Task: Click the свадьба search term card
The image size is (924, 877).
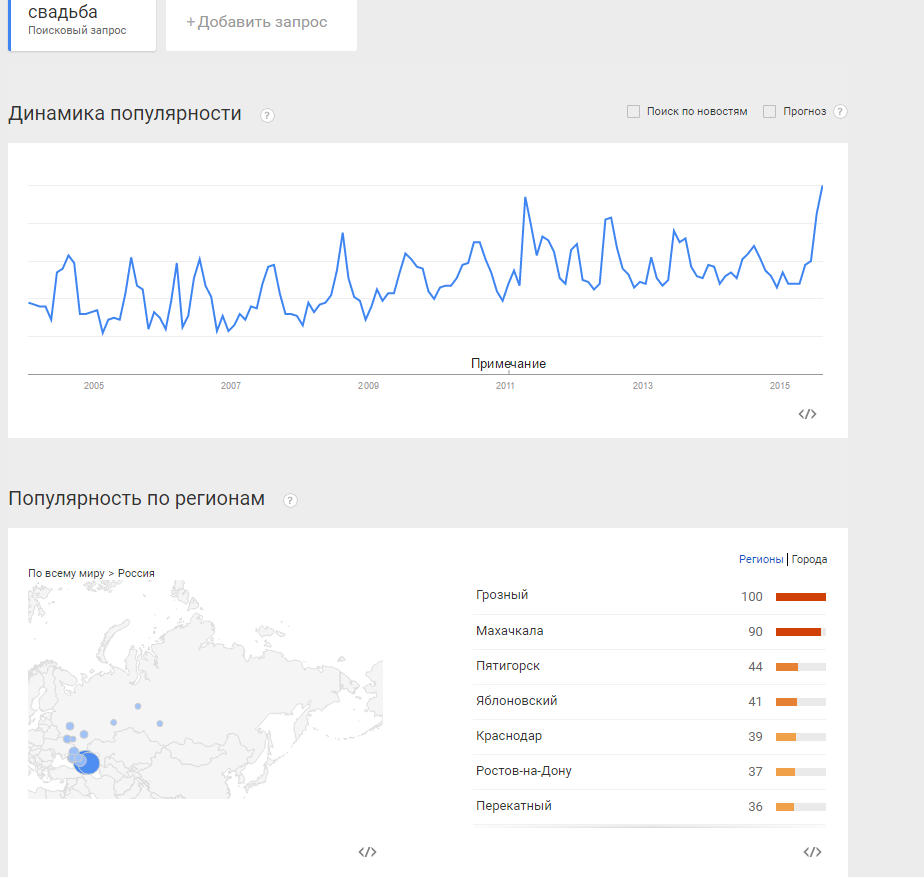Action: coord(82,20)
